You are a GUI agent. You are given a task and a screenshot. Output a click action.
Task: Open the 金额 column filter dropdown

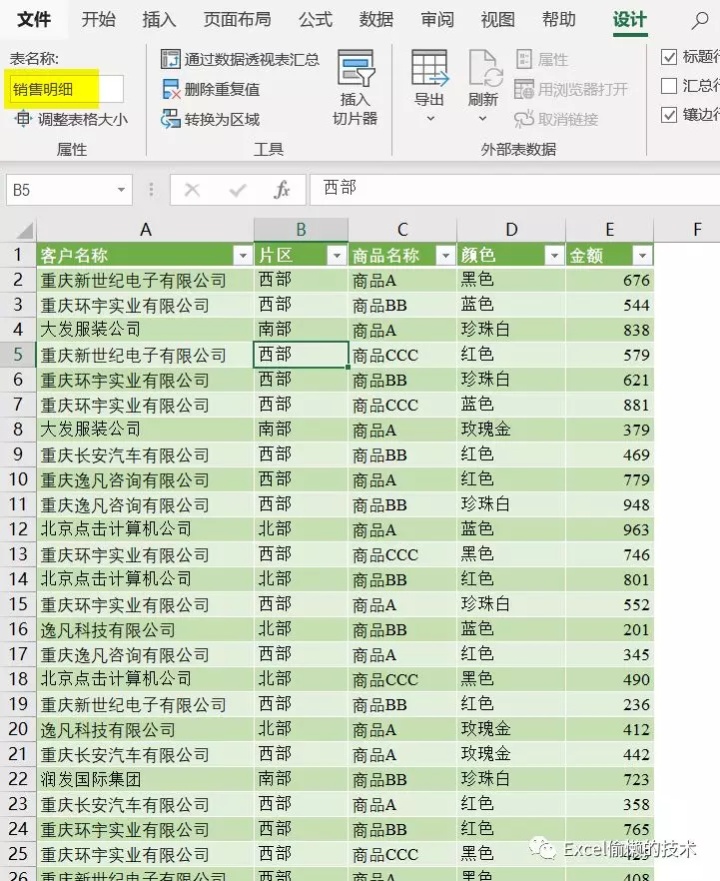pyautogui.click(x=642, y=256)
